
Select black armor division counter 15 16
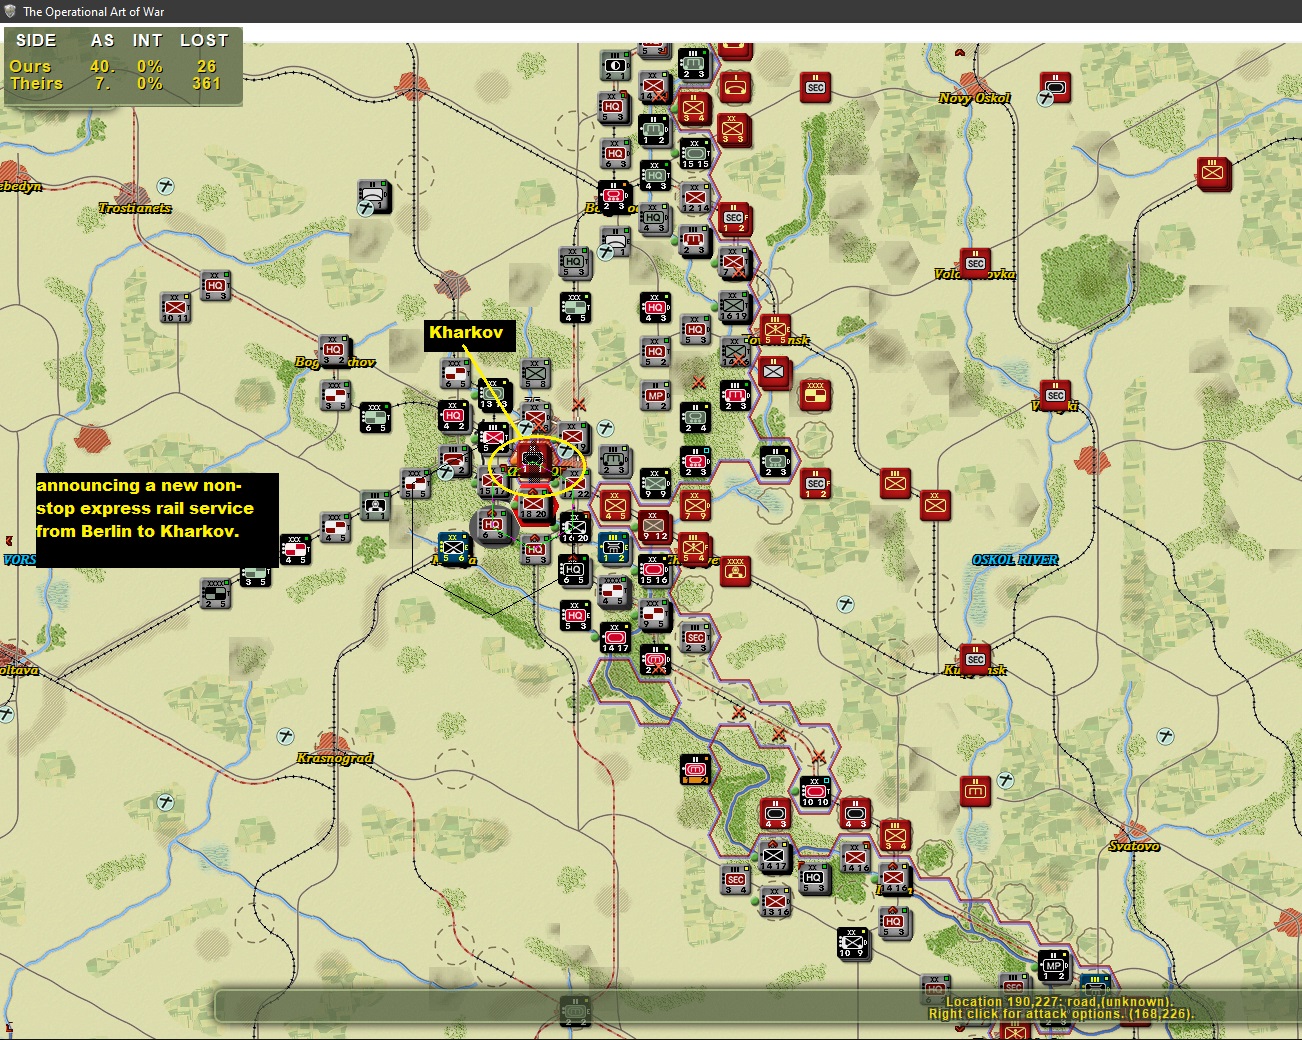click(x=654, y=570)
